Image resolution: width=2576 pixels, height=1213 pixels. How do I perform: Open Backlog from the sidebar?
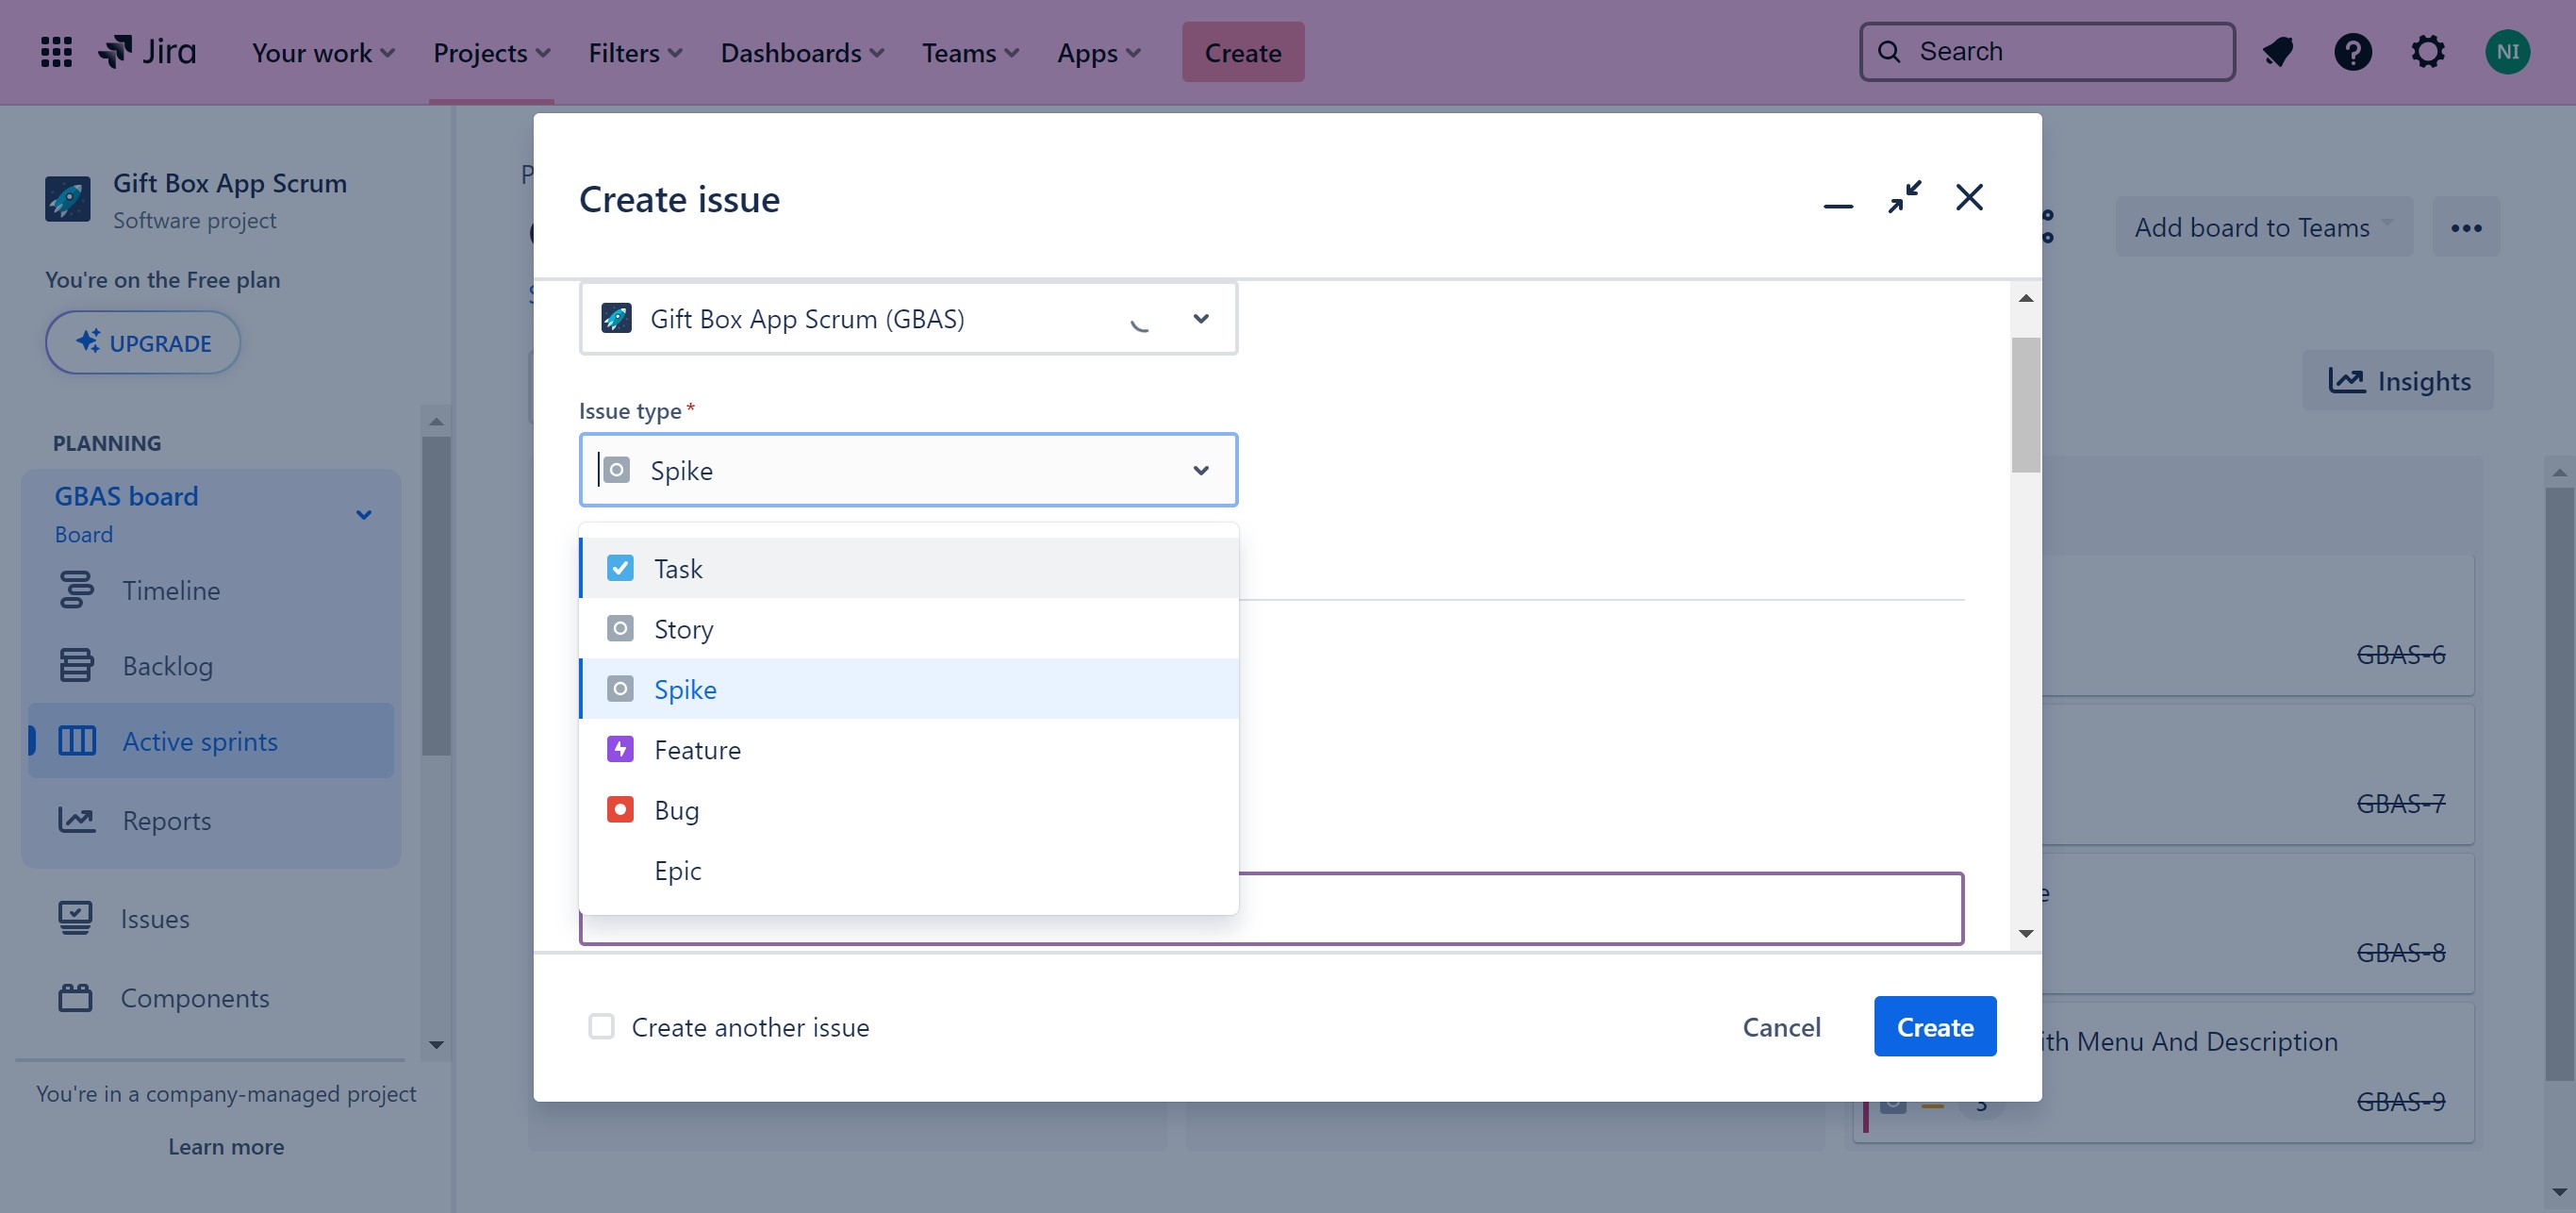[166, 666]
